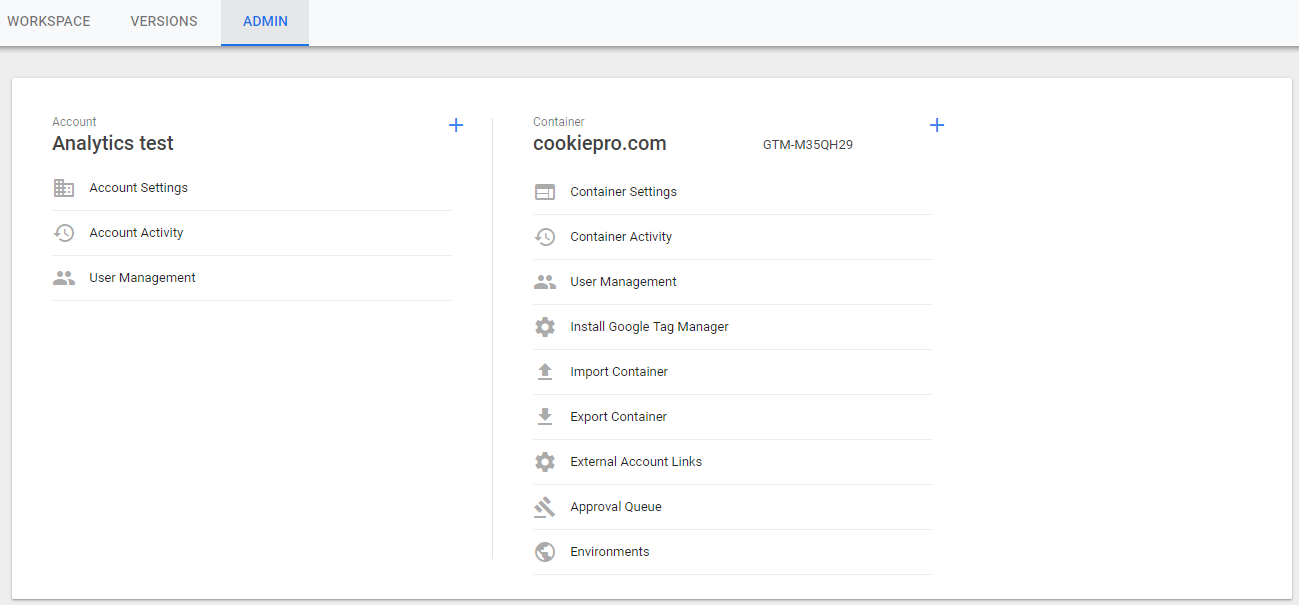Open the Versions tab
Image resolution: width=1299 pixels, height=605 pixels.
[164, 22]
